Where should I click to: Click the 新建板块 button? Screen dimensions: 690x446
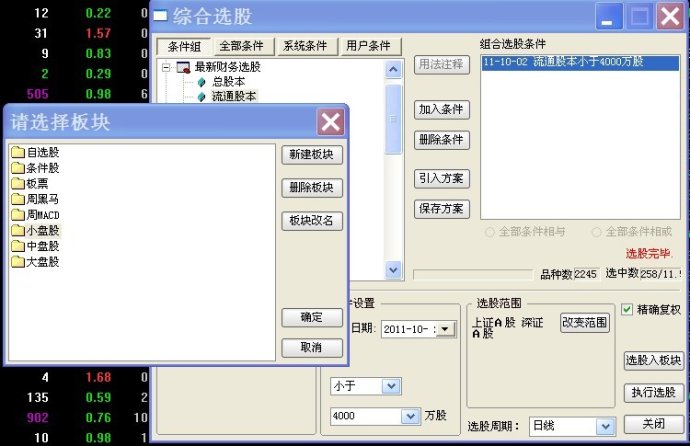pos(312,155)
